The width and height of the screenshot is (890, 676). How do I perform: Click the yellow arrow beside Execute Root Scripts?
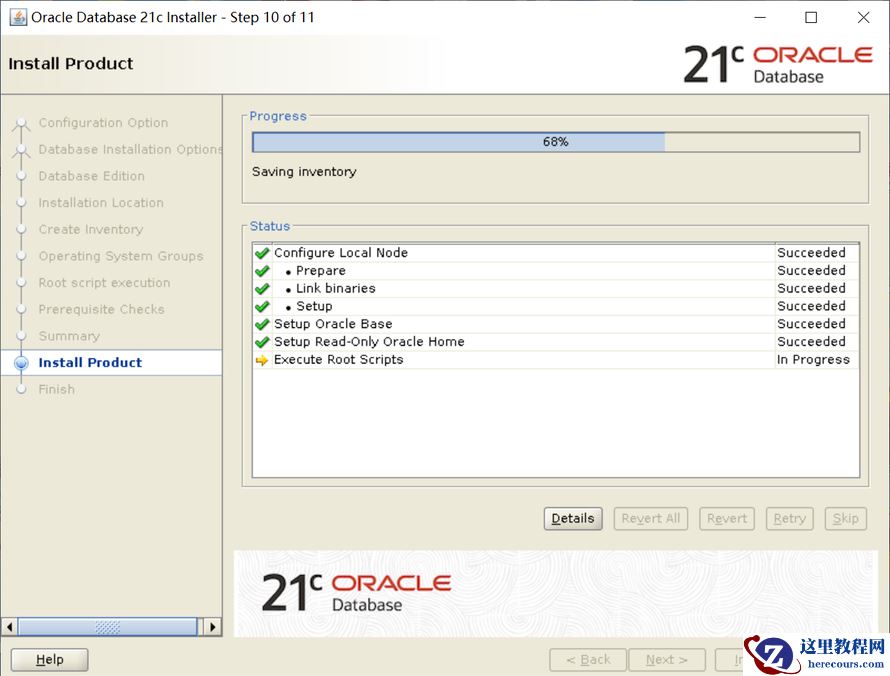(262, 360)
